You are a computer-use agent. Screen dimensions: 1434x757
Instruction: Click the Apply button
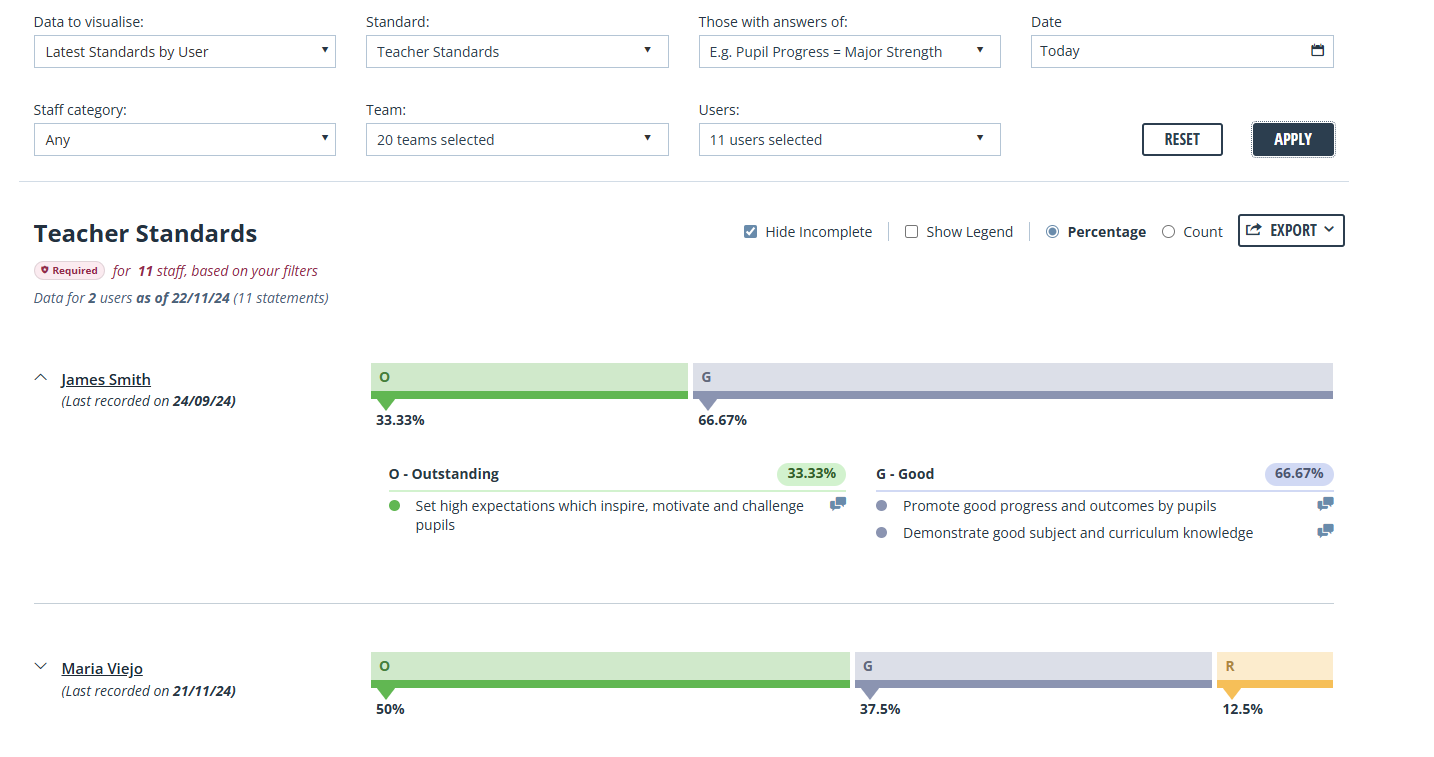(x=1293, y=139)
